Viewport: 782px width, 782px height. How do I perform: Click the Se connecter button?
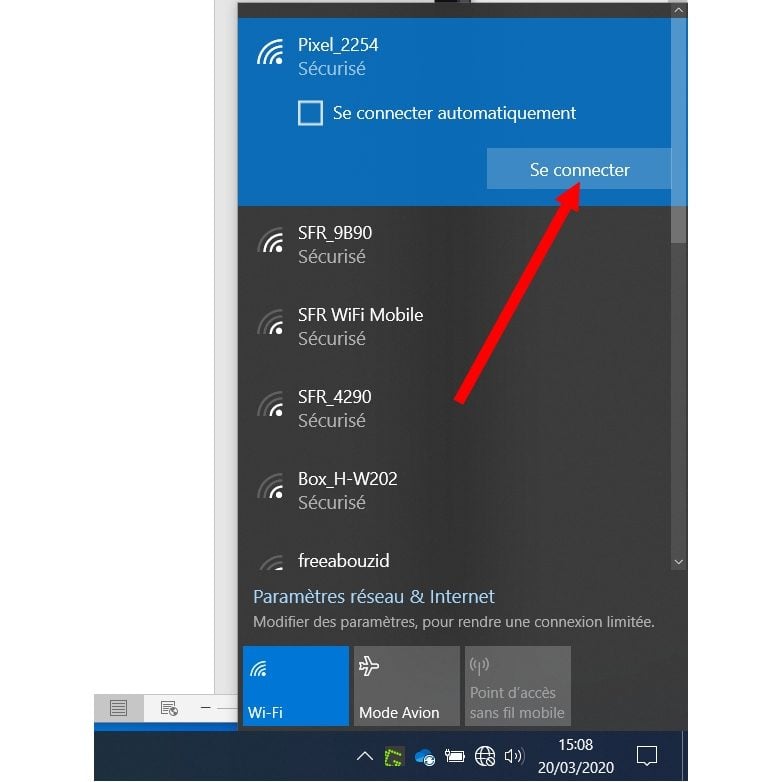(579, 169)
